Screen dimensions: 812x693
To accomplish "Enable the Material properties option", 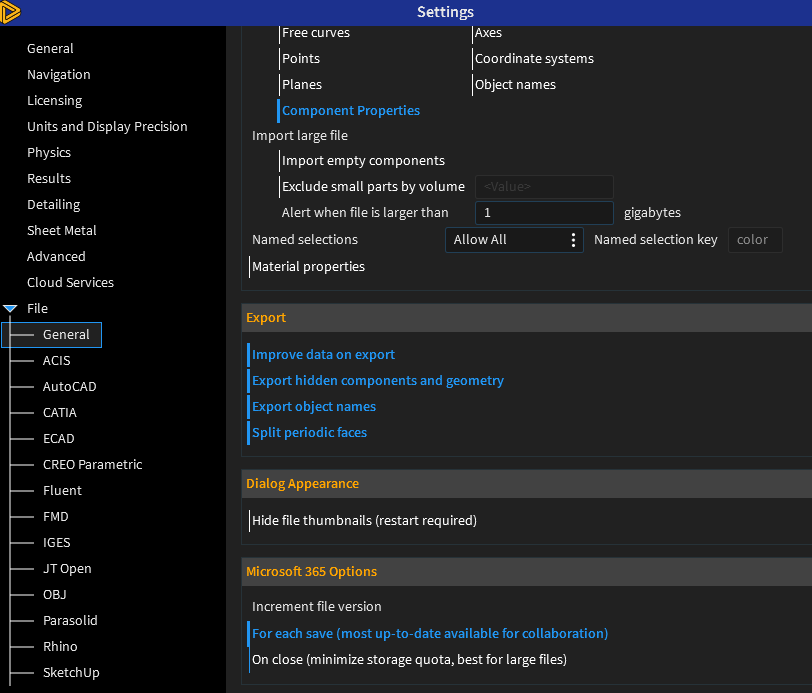I will click(x=308, y=267).
